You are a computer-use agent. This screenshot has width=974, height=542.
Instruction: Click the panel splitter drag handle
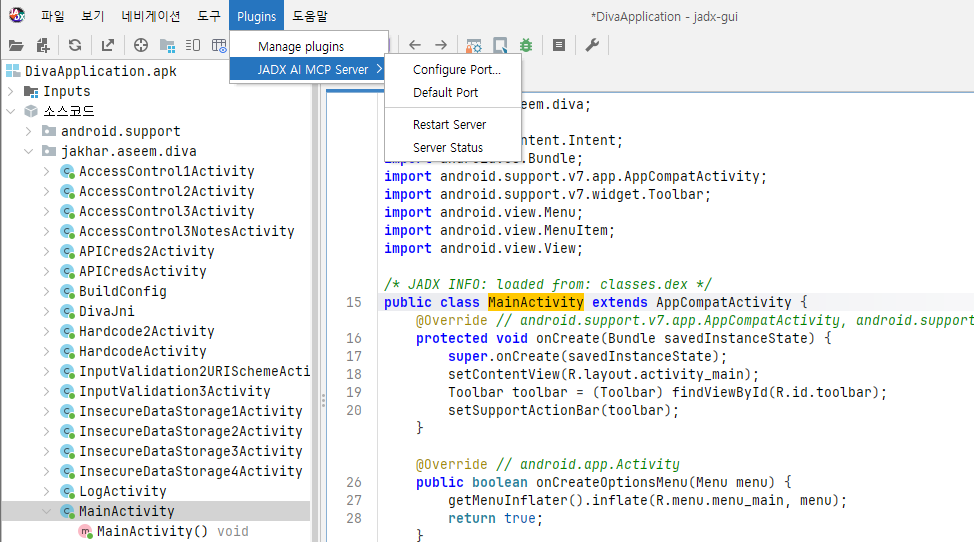click(x=323, y=401)
